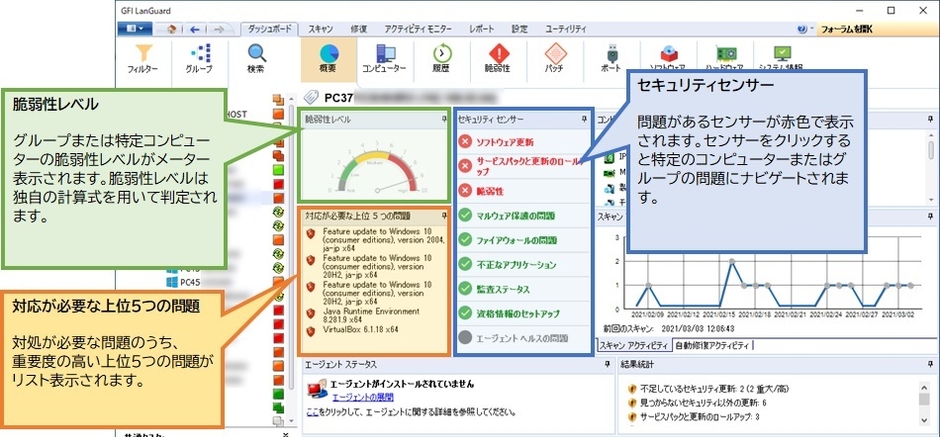Viewport: 940px width, 437px height.
Task: Click the red X beside ソフトウェア更新
Action: [x=465, y=142]
